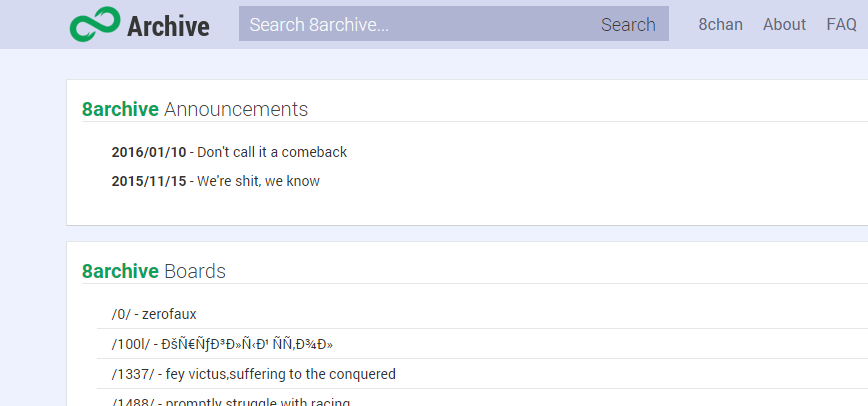Viewport: 868px width, 406px height.
Task: Open the 2015/11/15 We're shit, we know announcement
Action: [215, 181]
